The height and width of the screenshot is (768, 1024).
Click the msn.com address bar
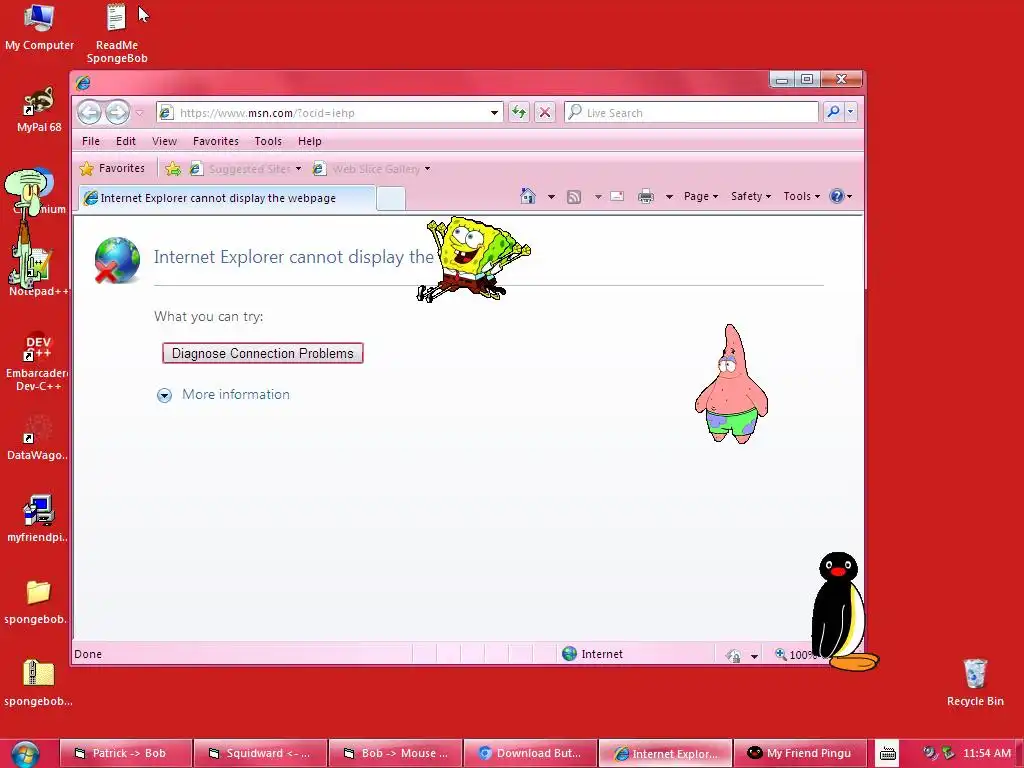pos(330,112)
